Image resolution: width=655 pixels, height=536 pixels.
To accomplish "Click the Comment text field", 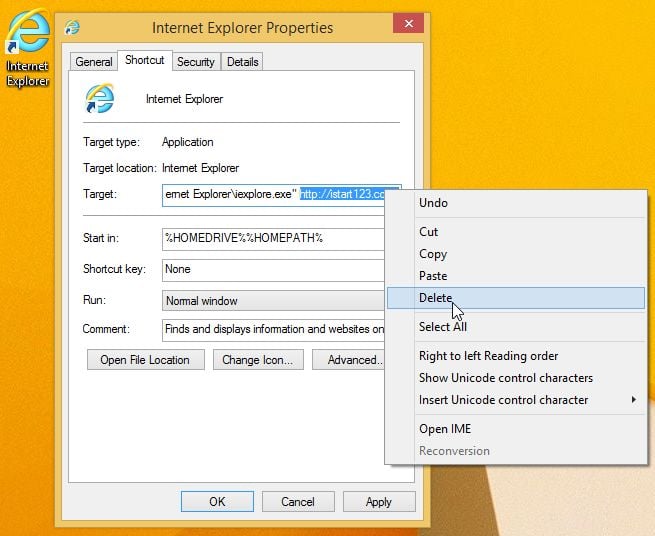I will [273, 330].
